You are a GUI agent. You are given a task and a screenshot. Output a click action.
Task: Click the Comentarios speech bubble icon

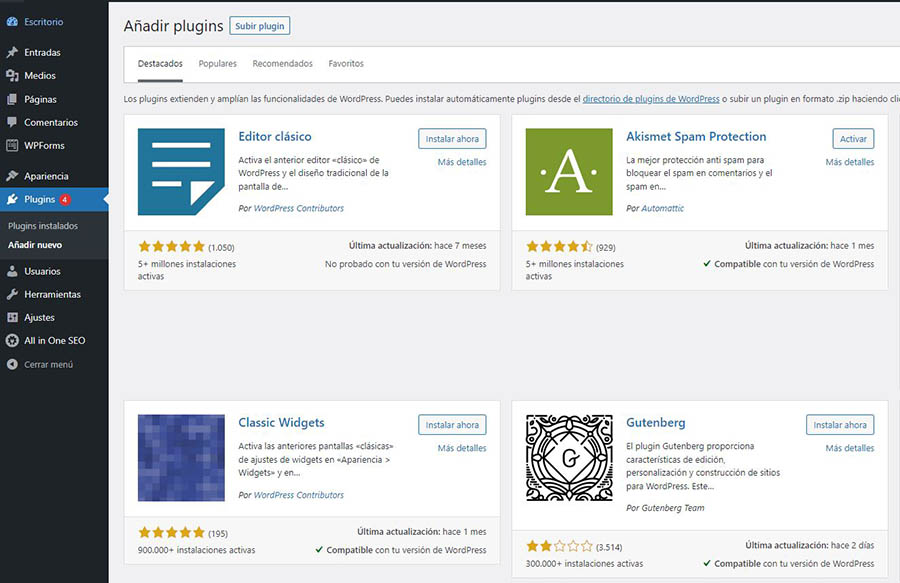click(x=12, y=122)
